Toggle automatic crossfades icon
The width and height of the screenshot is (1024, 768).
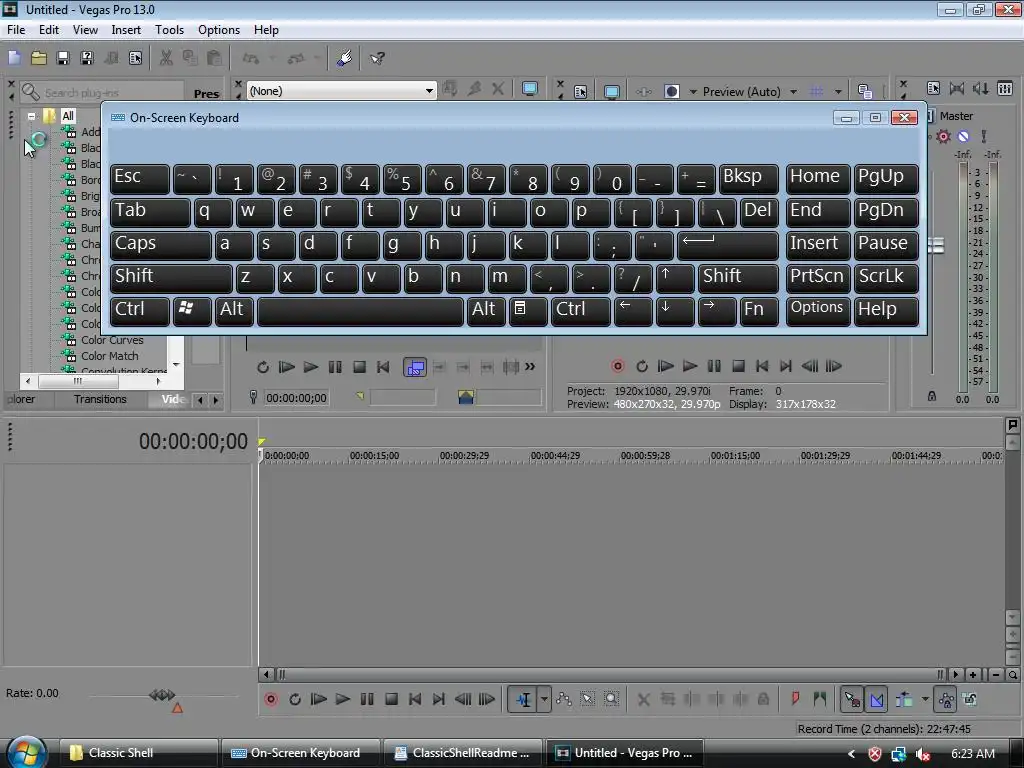[876, 699]
